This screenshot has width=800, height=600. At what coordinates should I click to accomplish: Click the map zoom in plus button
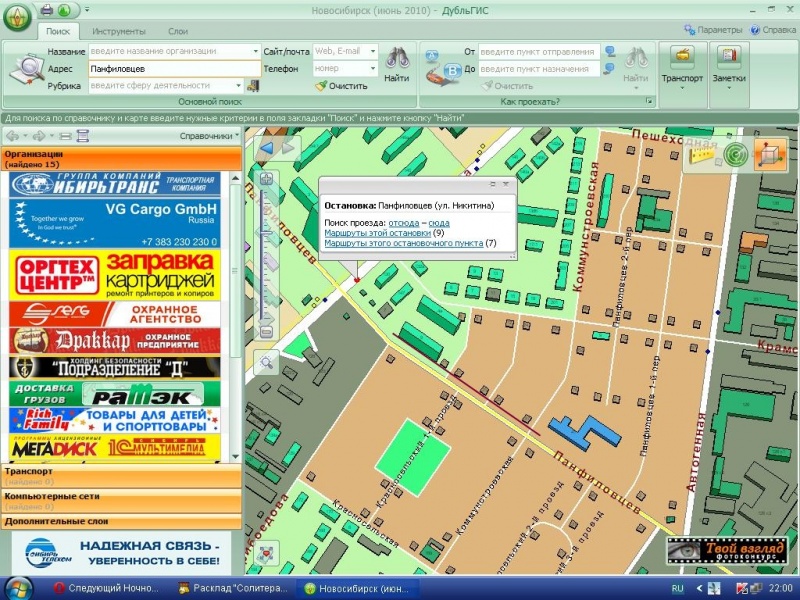tap(266, 179)
